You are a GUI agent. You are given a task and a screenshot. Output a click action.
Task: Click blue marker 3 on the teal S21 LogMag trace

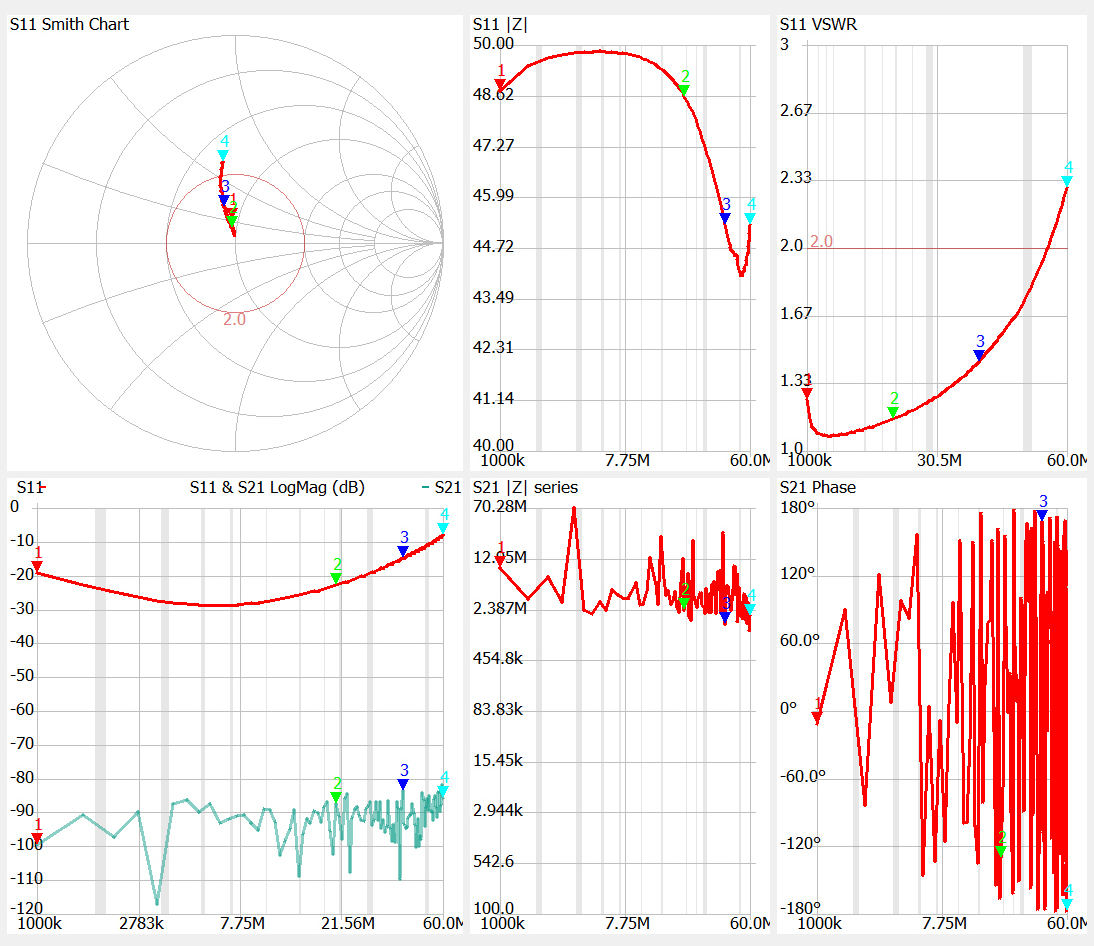(x=403, y=784)
